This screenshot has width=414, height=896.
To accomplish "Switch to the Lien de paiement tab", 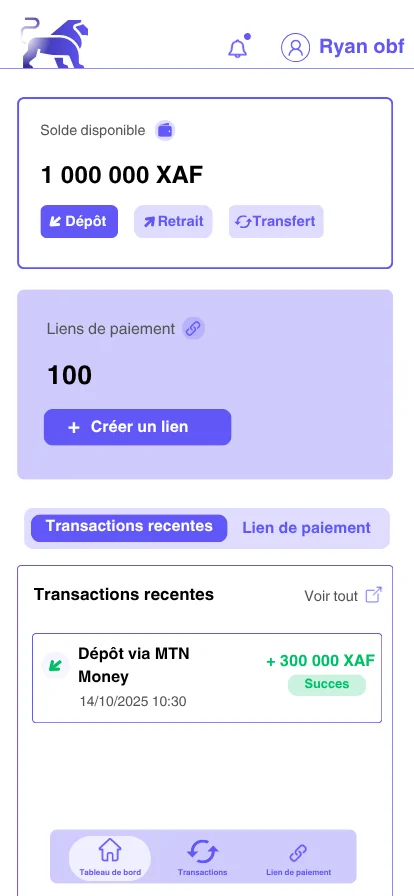I will coord(306,528).
